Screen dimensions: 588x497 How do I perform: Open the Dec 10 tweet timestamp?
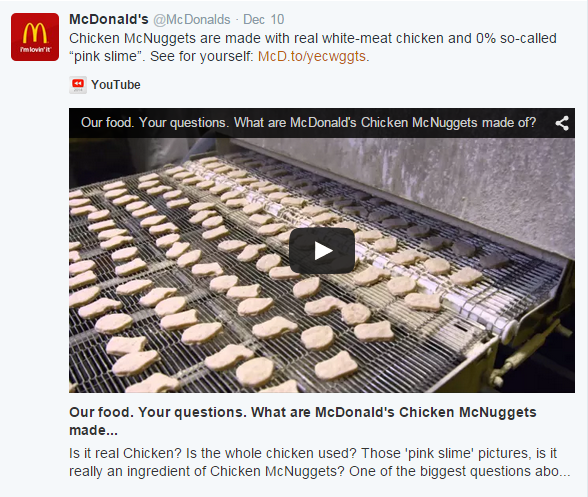click(264, 20)
